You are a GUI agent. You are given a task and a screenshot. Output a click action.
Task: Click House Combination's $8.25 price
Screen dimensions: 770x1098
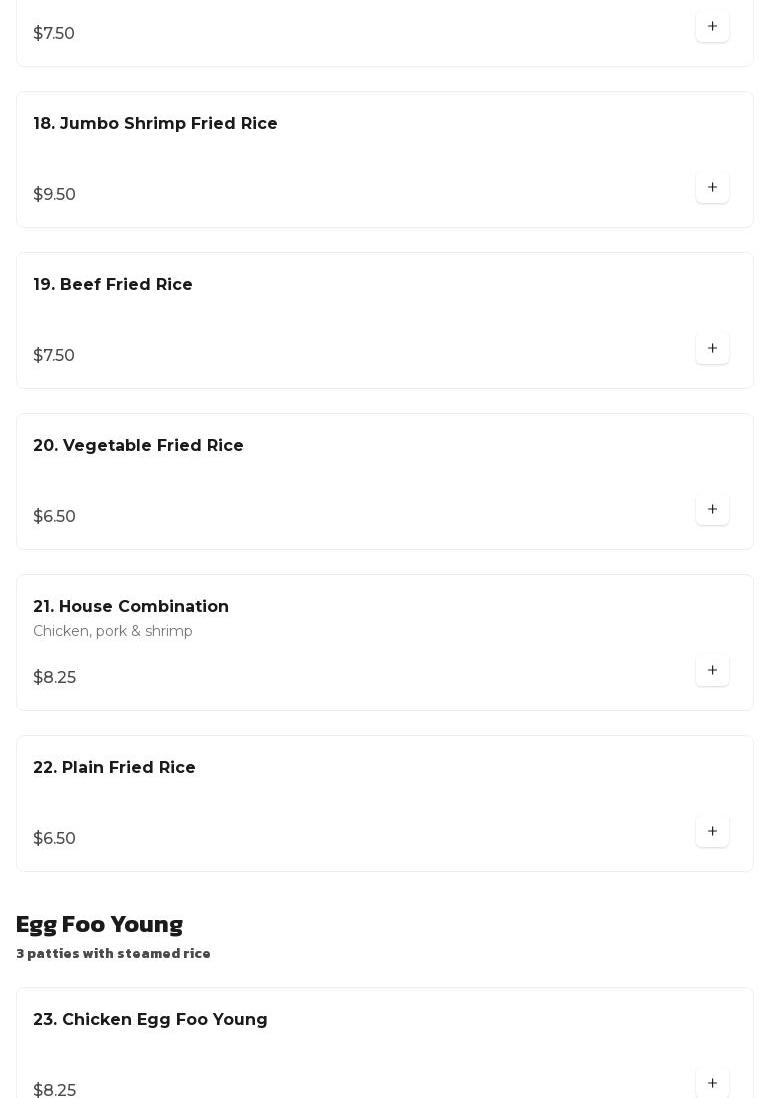54,678
